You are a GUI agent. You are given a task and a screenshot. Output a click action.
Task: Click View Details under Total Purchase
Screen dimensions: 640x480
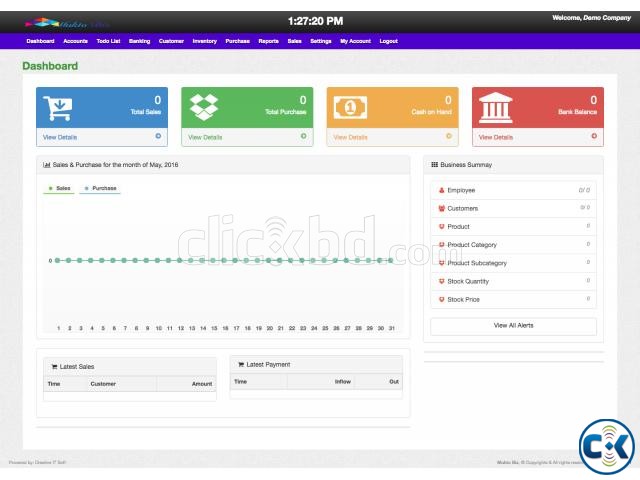(205, 137)
